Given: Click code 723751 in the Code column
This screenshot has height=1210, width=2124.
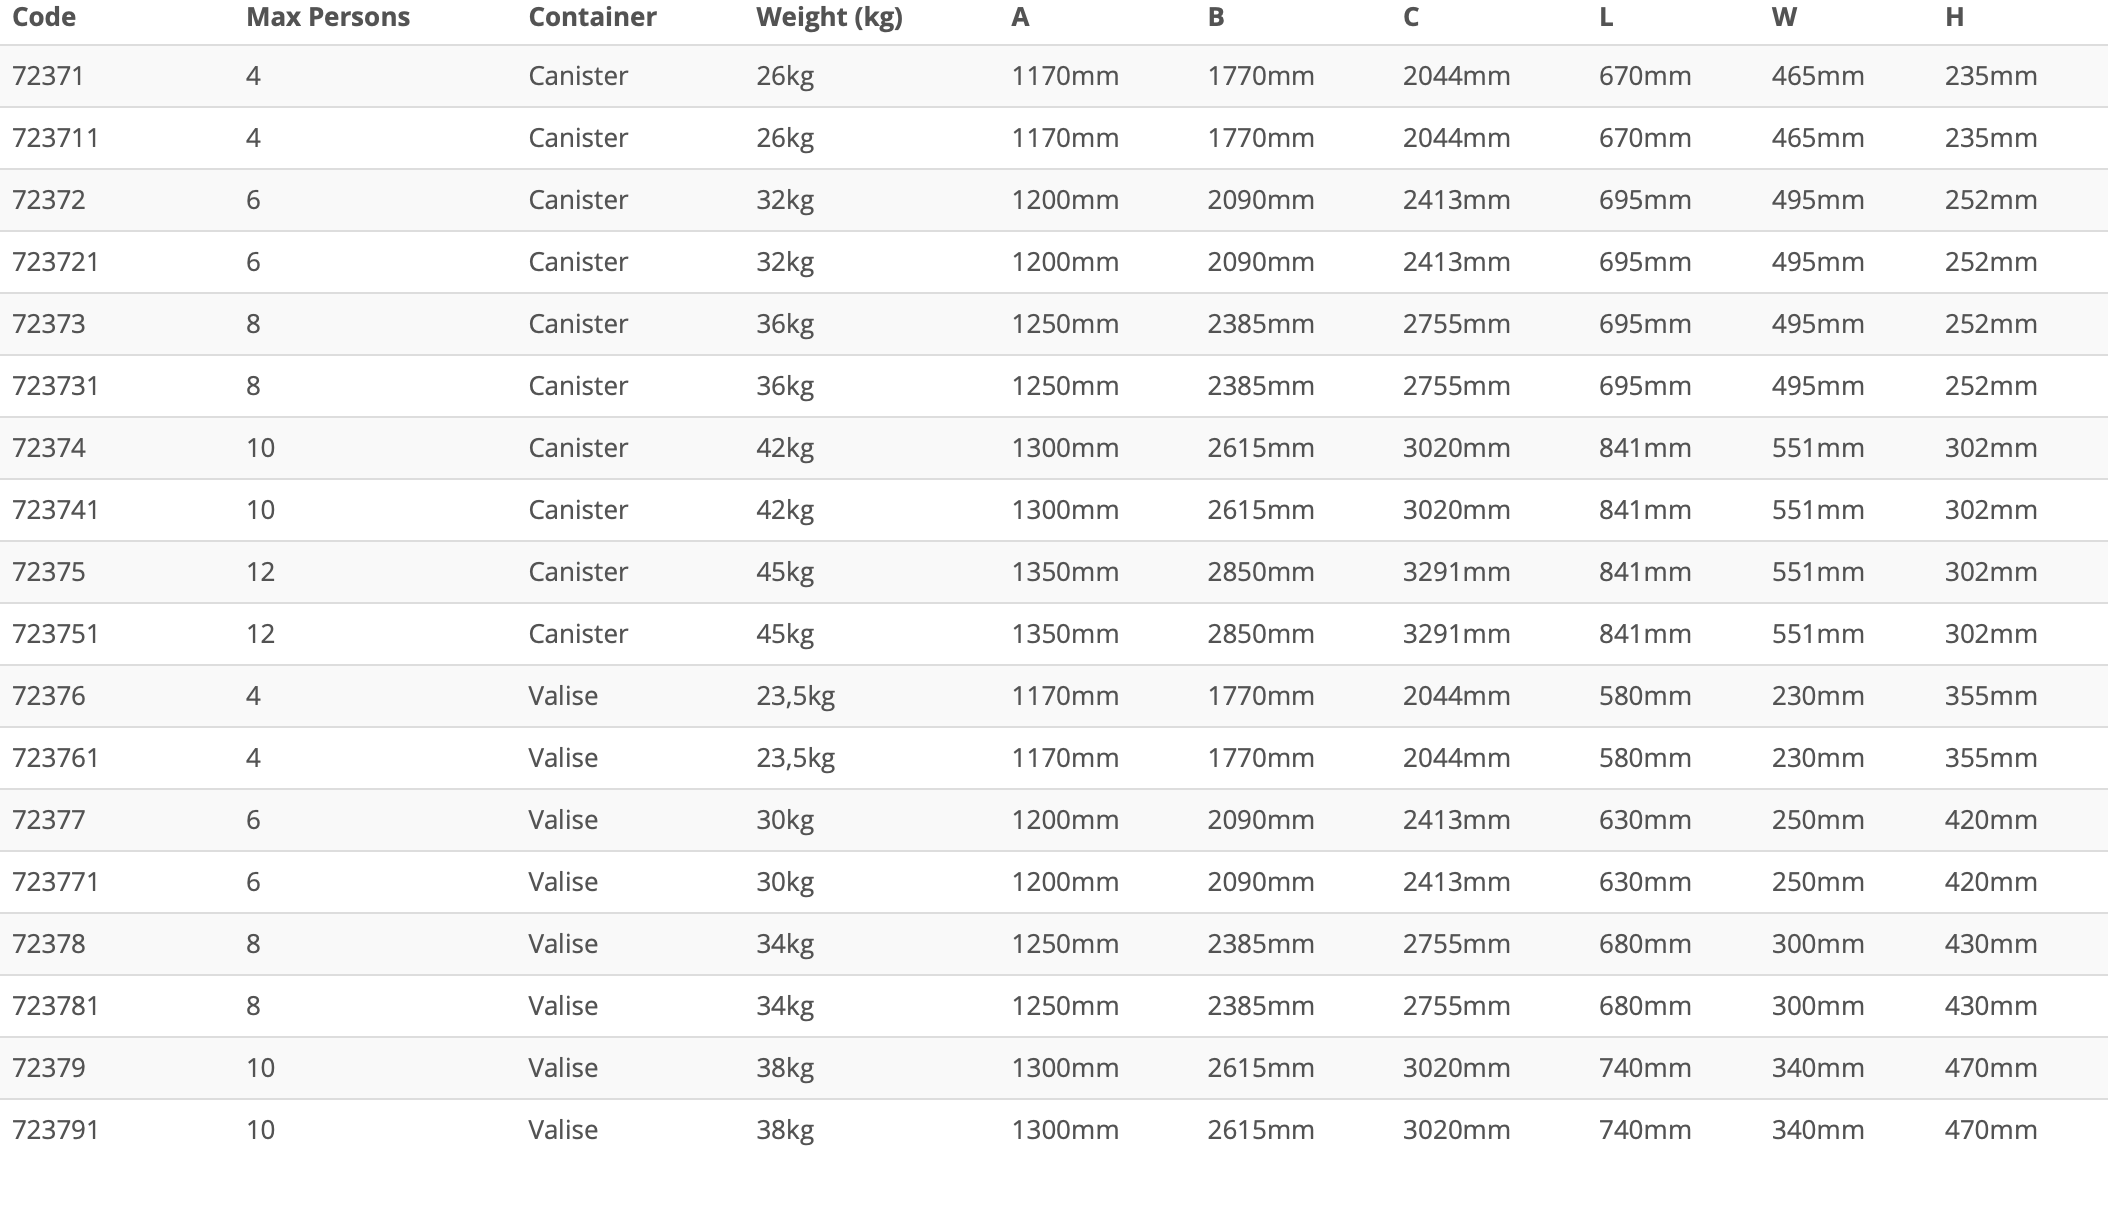Looking at the screenshot, I should [x=56, y=634].
